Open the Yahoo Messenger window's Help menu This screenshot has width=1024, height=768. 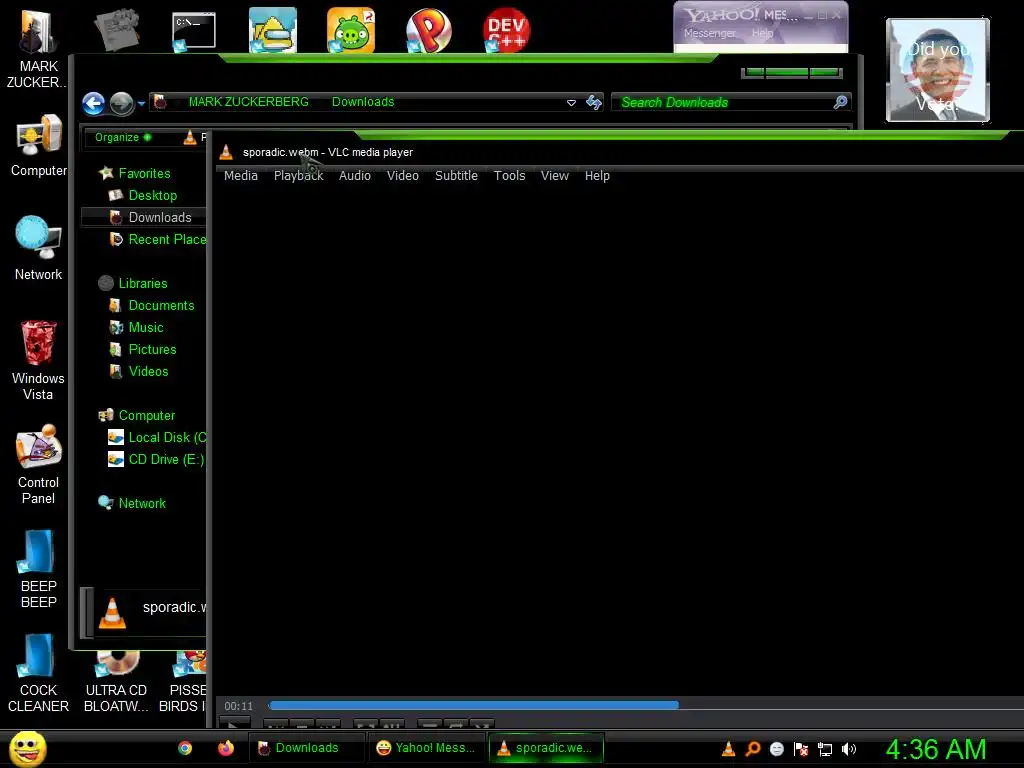762,33
